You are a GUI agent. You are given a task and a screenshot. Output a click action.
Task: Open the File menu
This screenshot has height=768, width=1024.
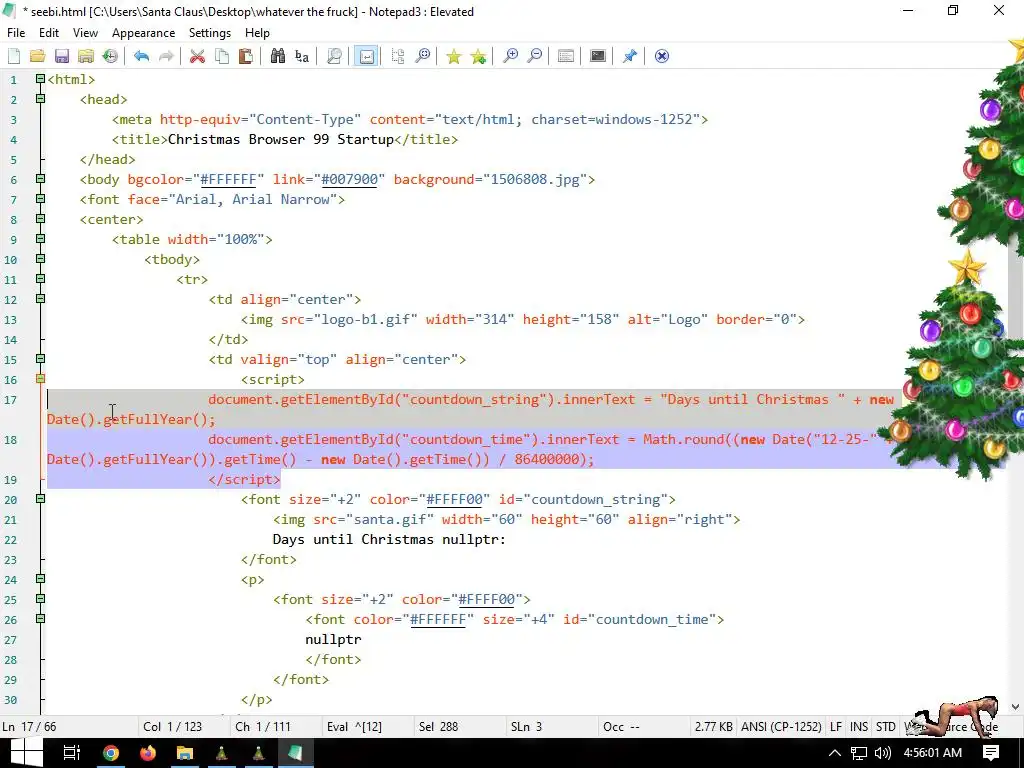[16, 33]
